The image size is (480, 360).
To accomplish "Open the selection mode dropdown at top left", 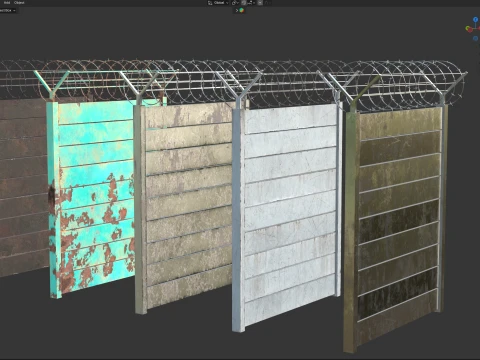I will [8, 10].
